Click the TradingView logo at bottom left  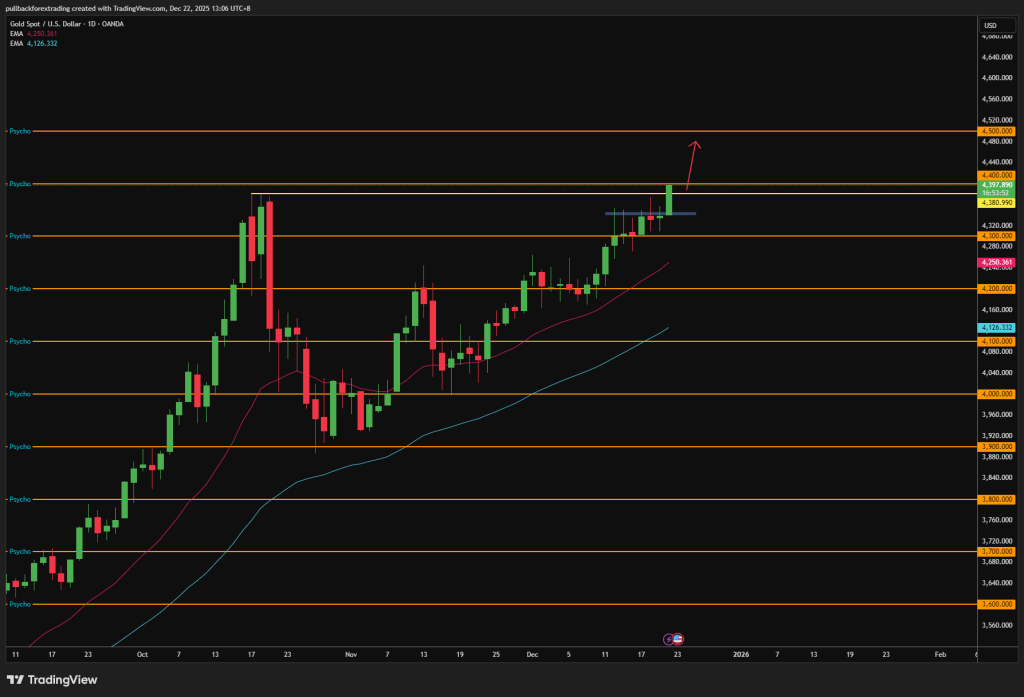click(x=53, y=680)
